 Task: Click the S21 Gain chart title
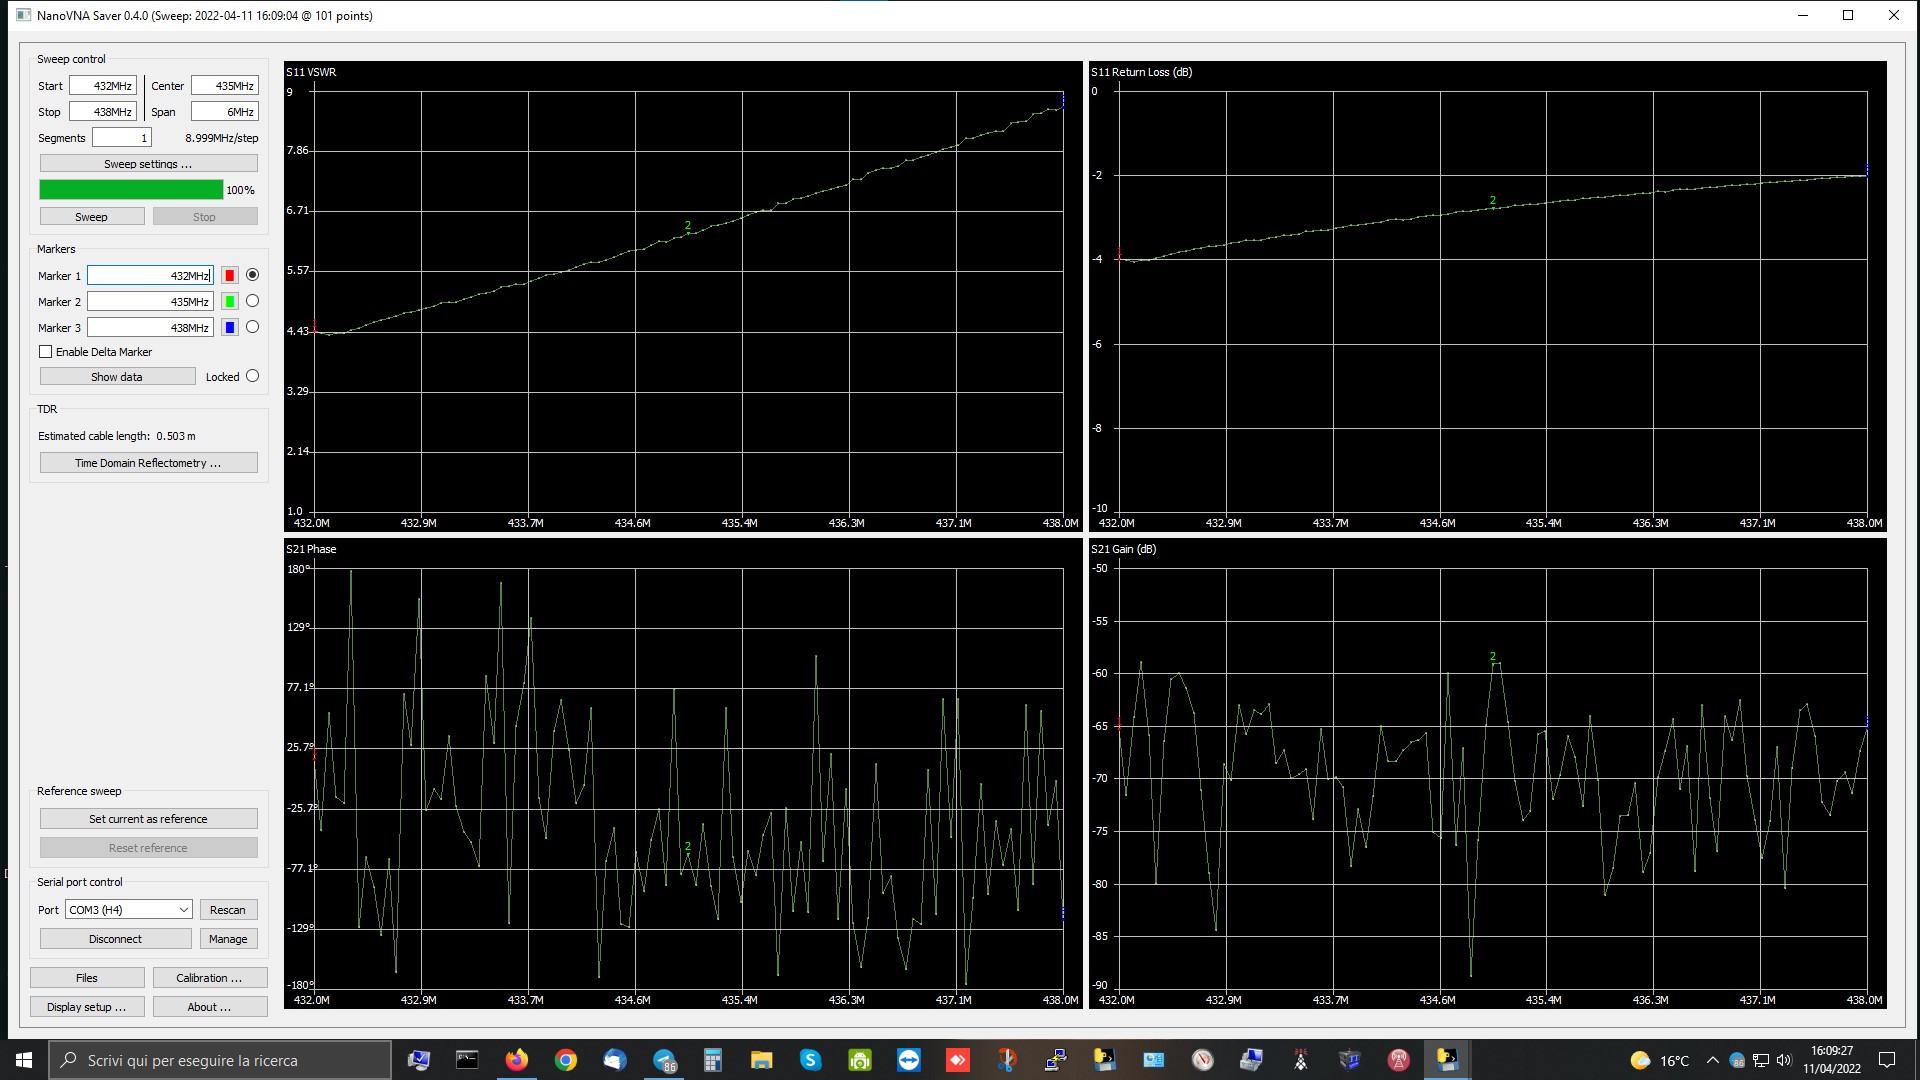[x=1123, y=549]
